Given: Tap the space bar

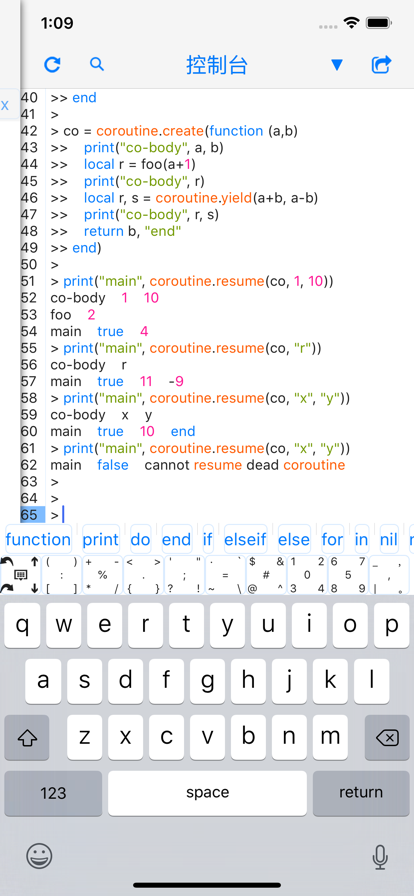Looking at the screenshot, I should tap(207, 793).
